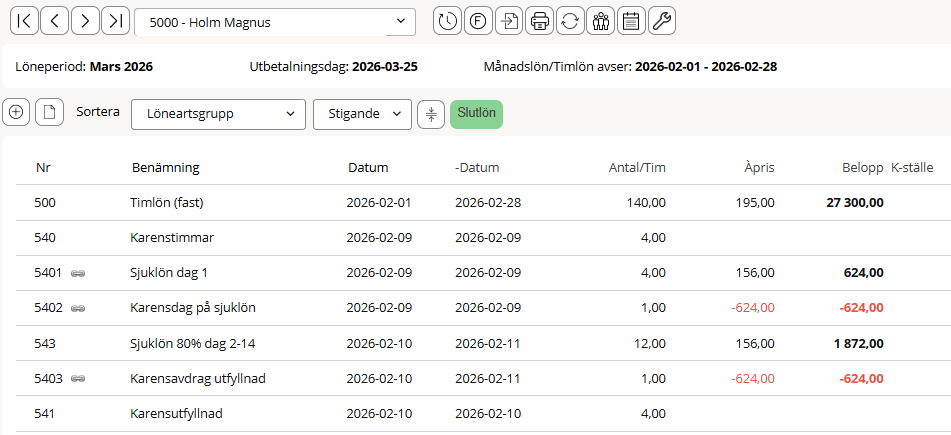Viewport: 951px width, 435px height.
Task: Click the green Slutlön button
Action: coord(476,114)
